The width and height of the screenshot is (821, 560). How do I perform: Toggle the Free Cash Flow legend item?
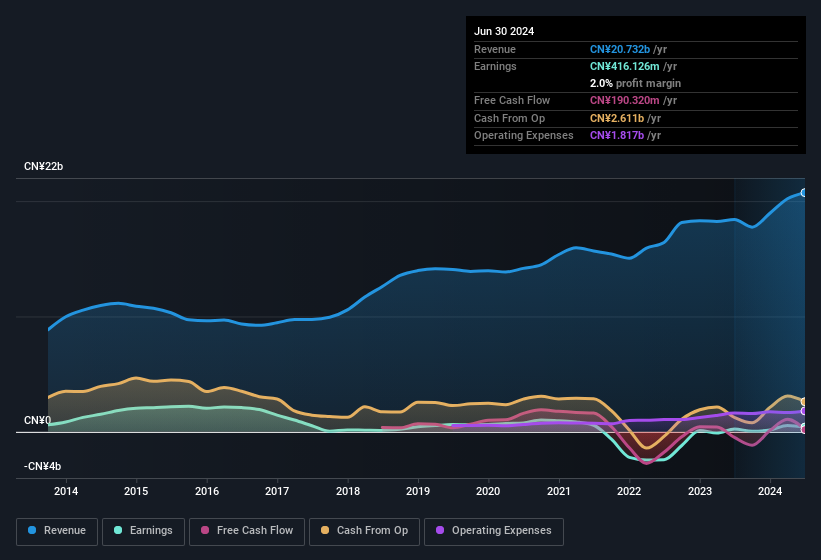247,531
